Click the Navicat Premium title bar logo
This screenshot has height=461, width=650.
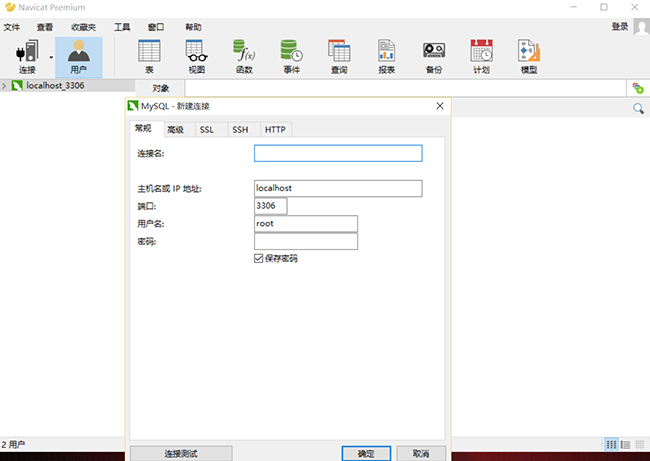[x=10, y=7]
